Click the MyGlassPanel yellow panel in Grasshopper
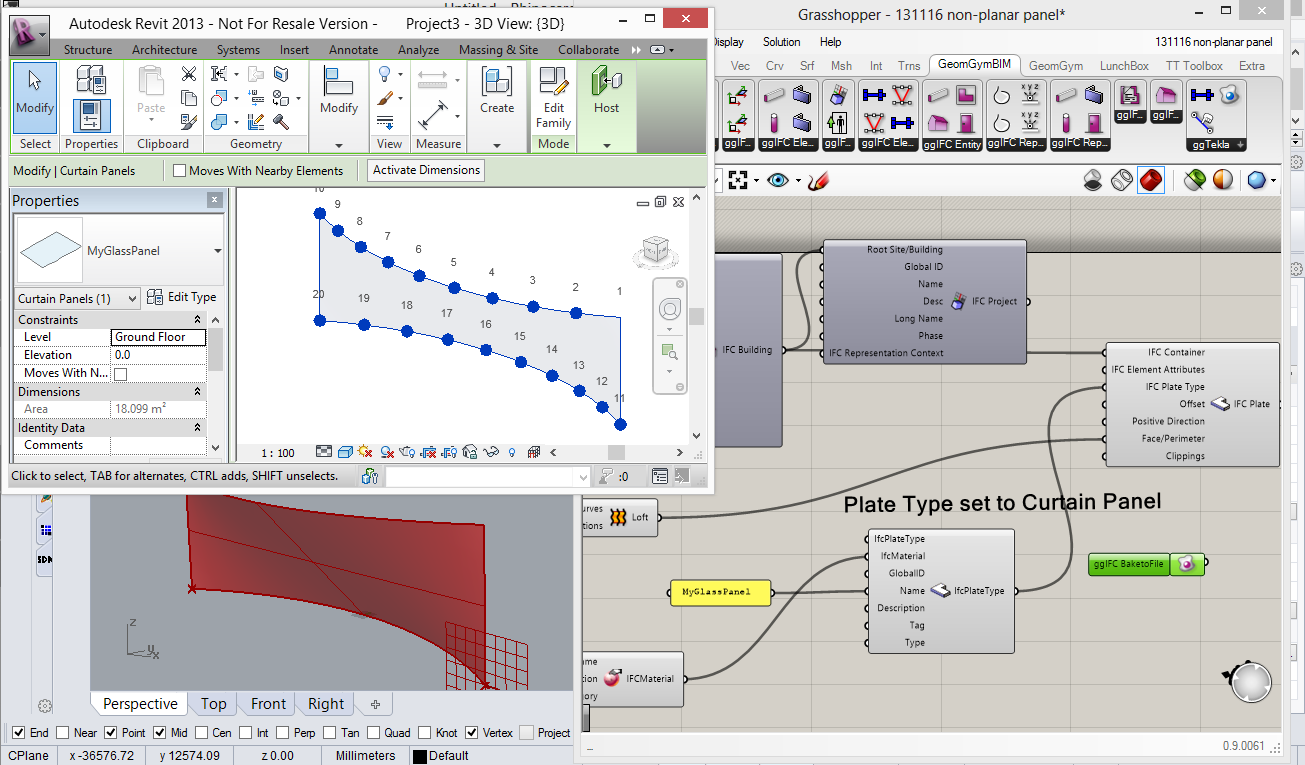1305x765 pixels. (720, 593)
